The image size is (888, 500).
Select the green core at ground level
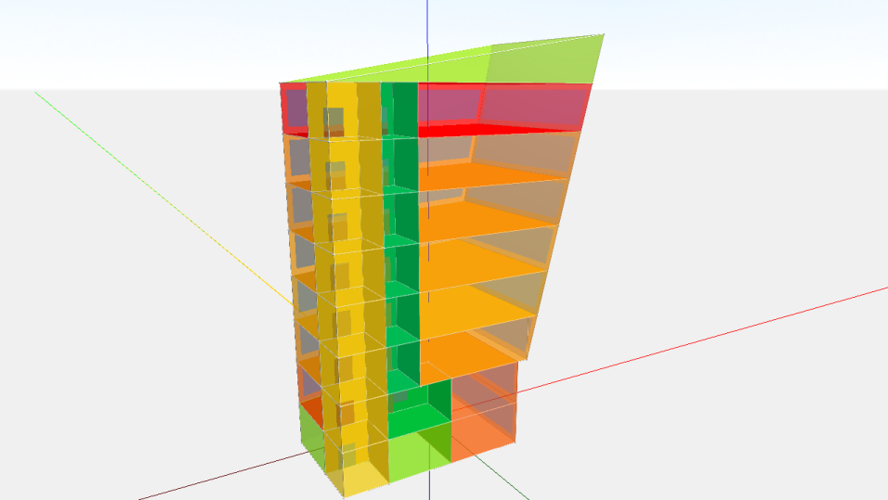pos(418,422)
